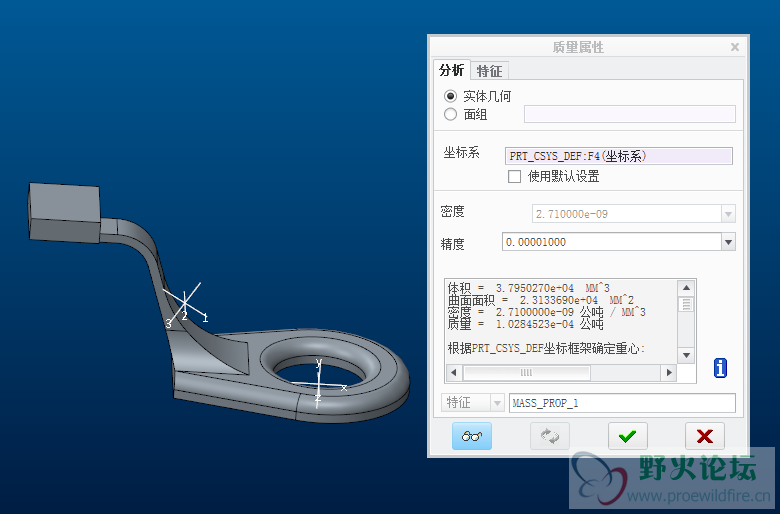780x514 pixels.
Task: Click the MASS_PROP_1 name field
Action: pyautogui.click(x=622, y=403)
